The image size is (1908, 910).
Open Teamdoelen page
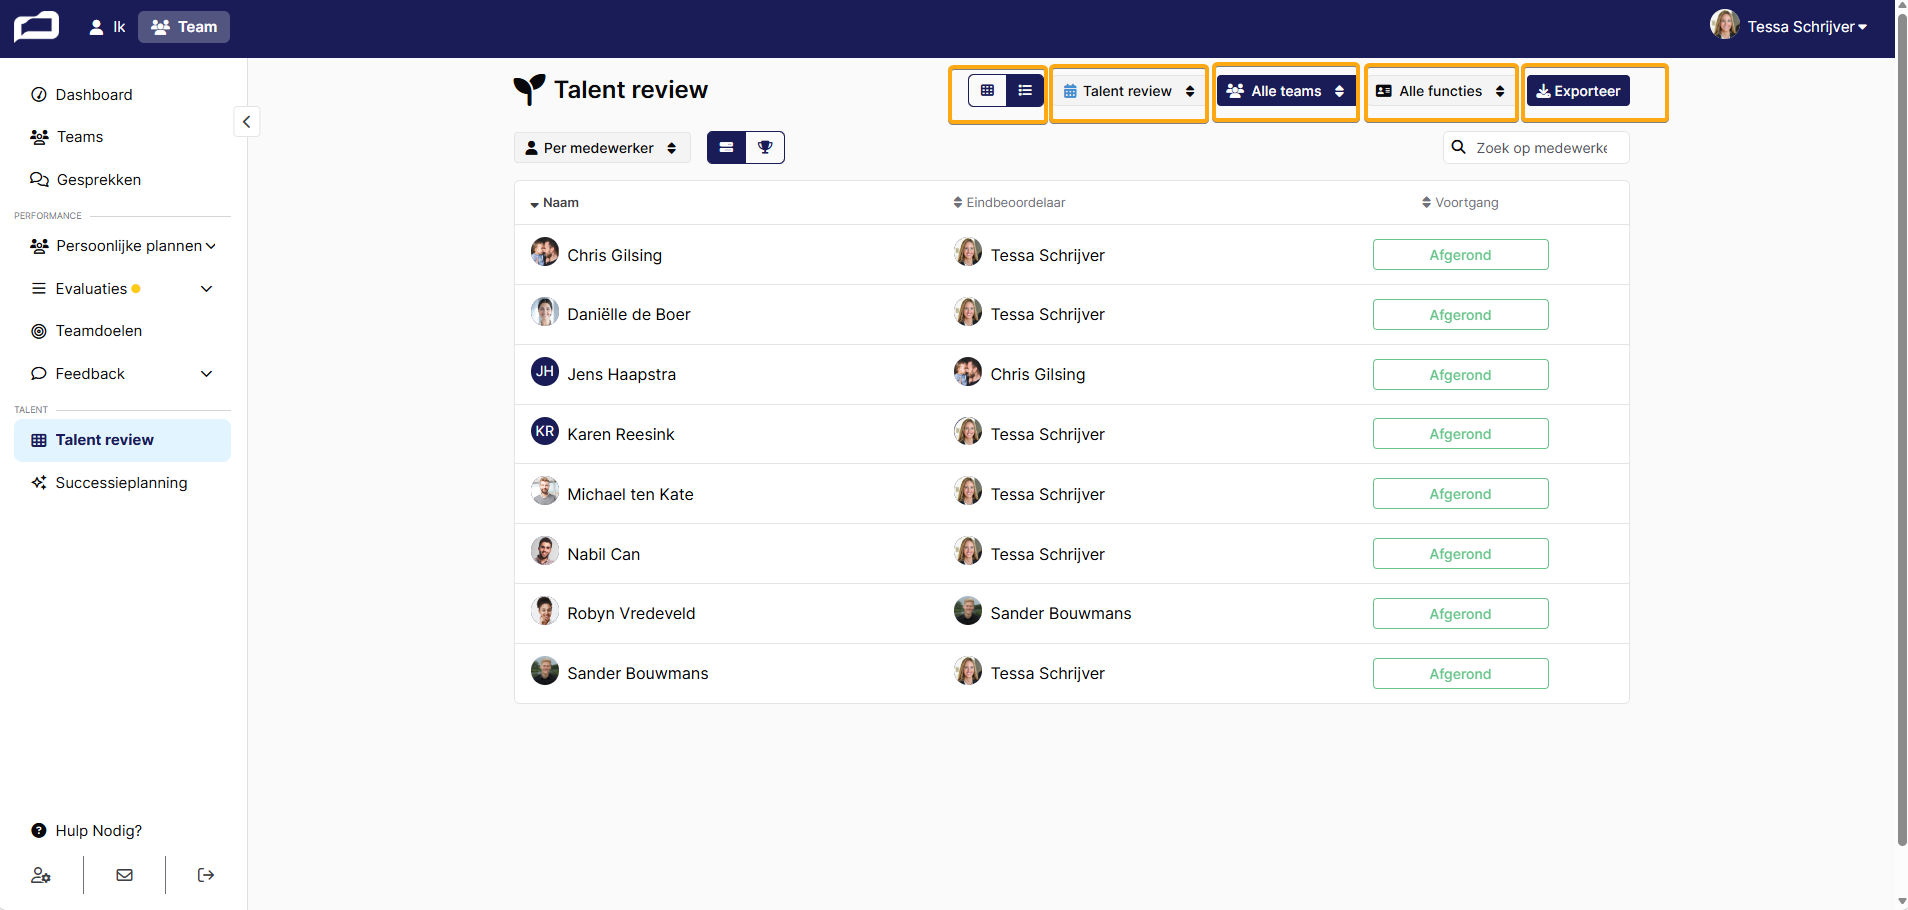98,331
